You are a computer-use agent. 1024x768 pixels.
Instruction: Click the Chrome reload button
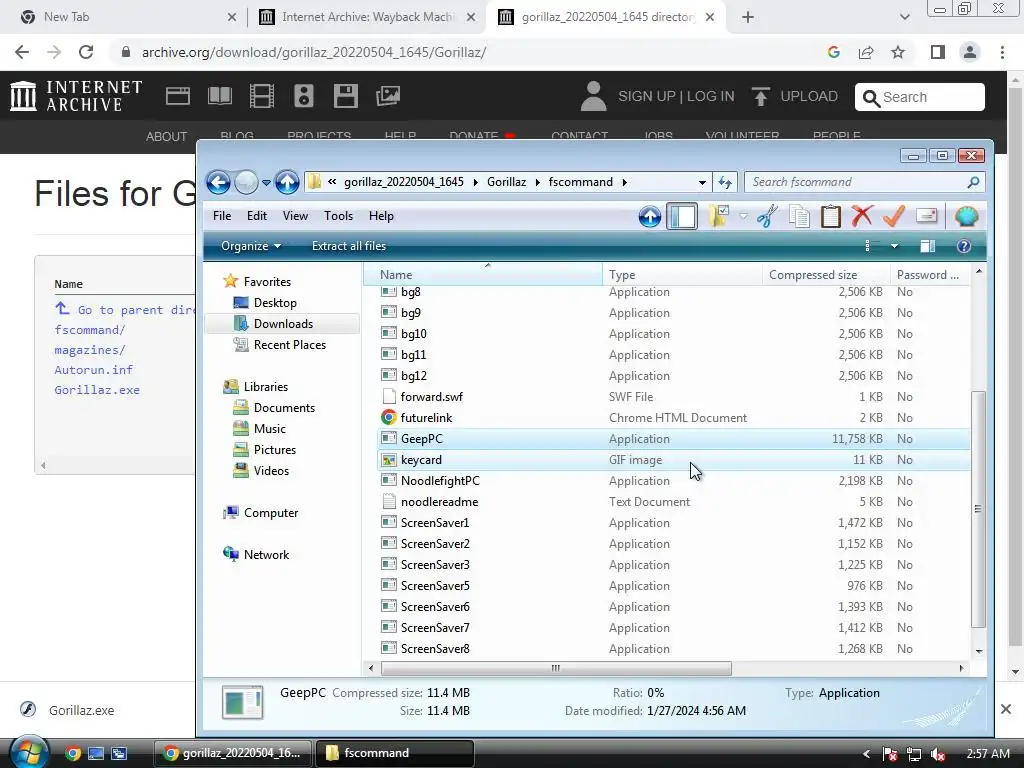86,52
